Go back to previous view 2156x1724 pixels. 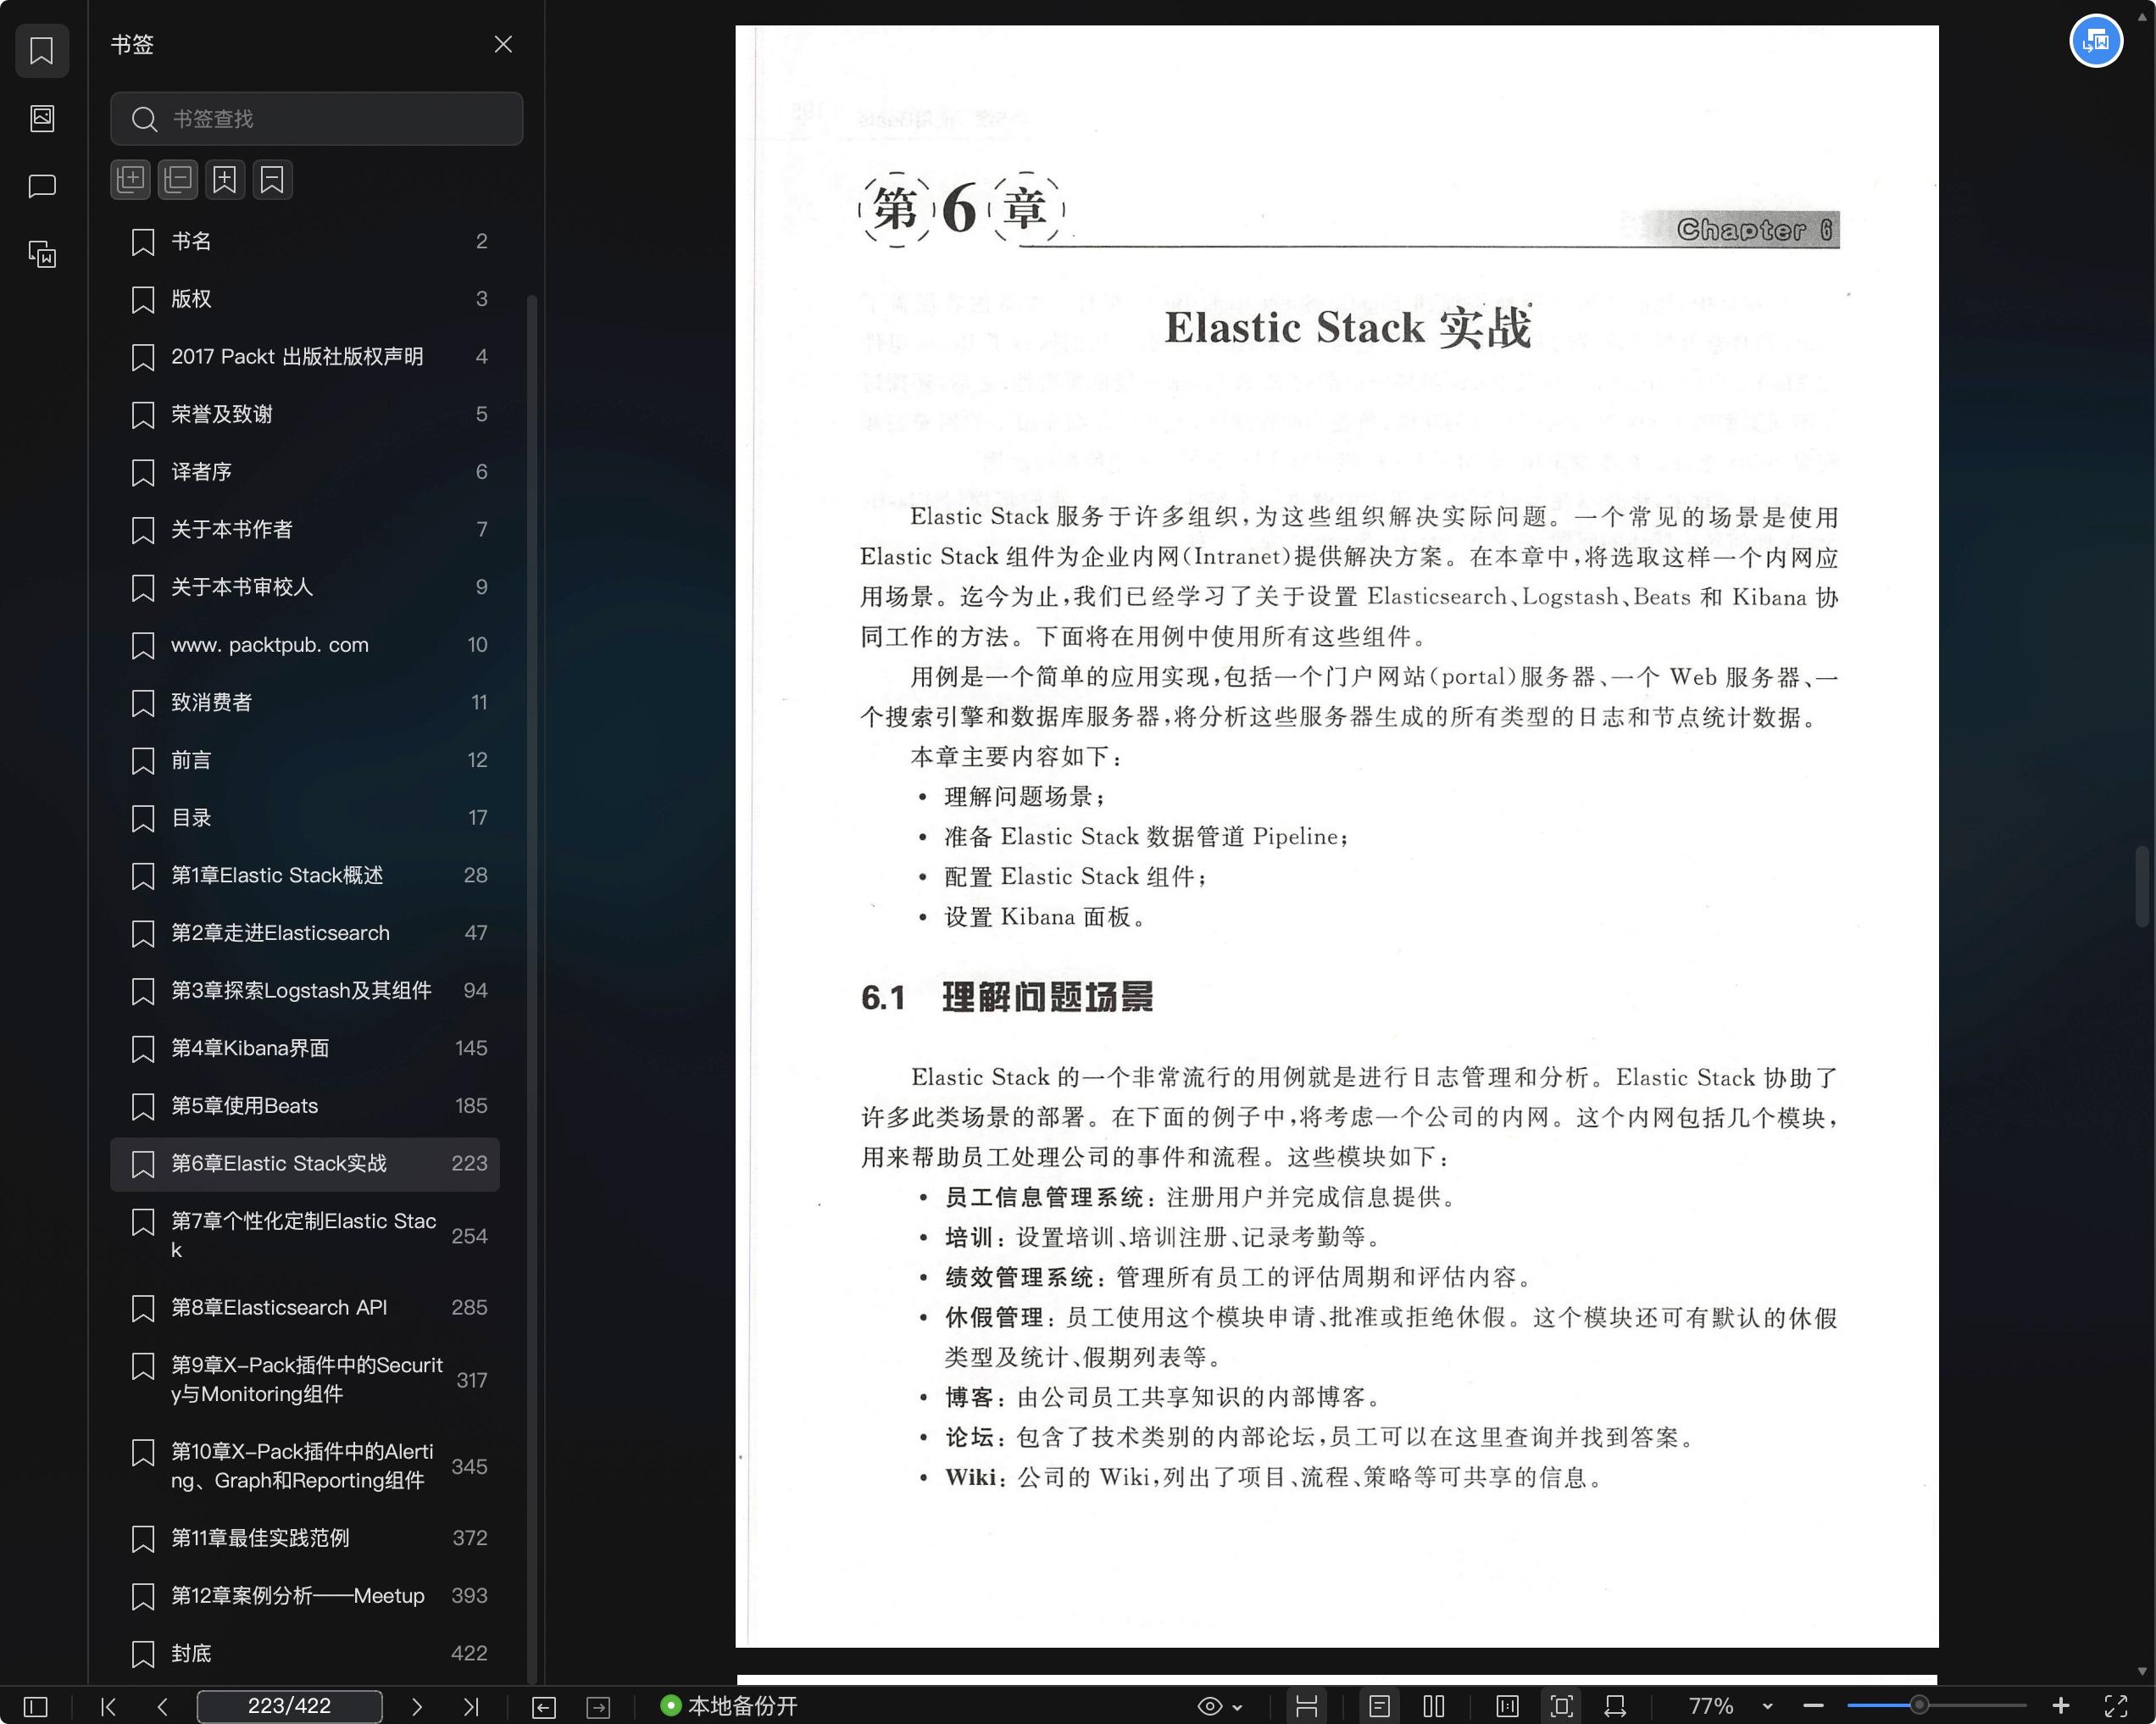[x=544, y=1707]
